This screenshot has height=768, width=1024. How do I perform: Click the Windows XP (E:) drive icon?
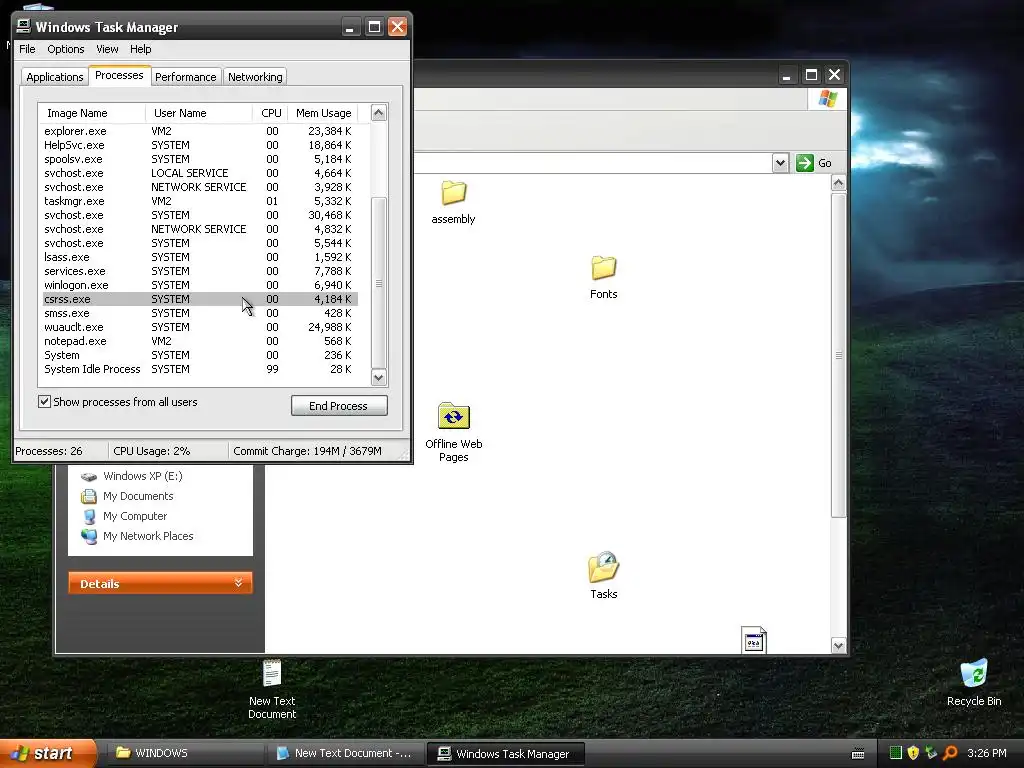(89, 476)
